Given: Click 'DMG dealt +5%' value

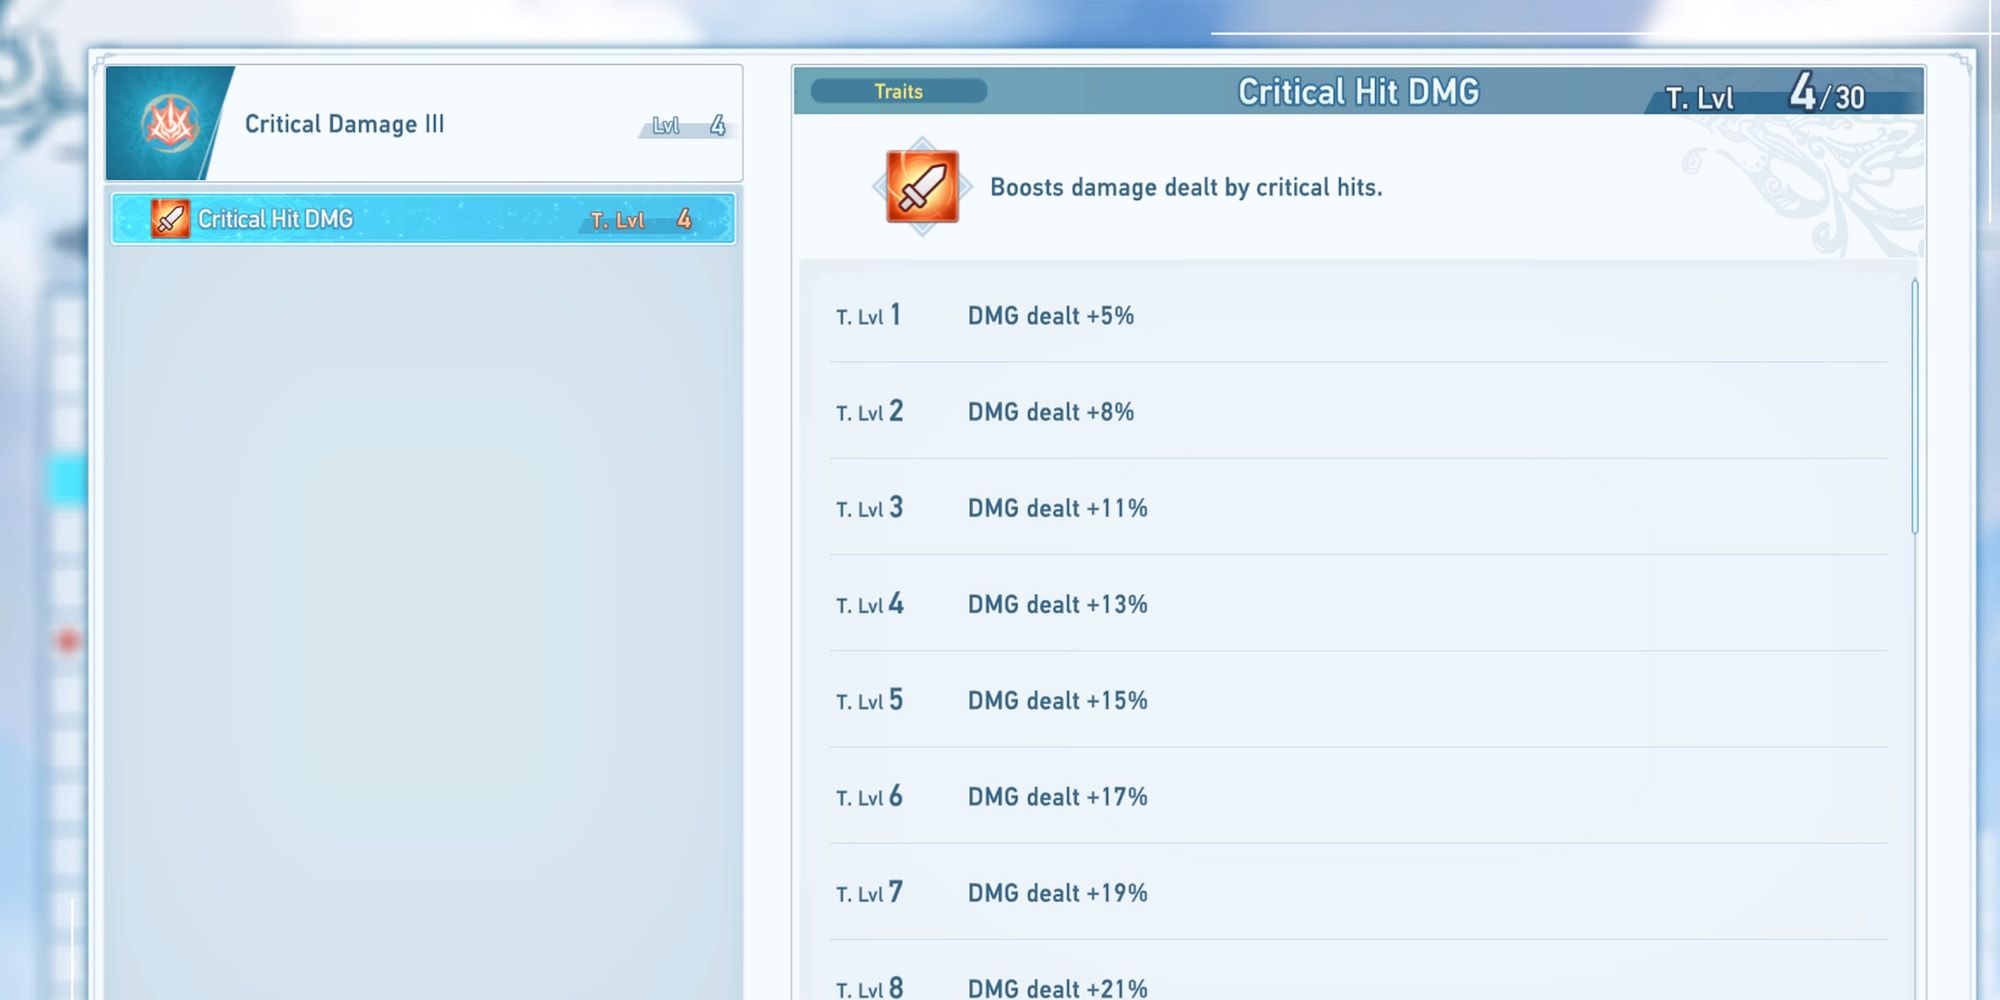Looking at the screenshot, I should point(1051,316).
